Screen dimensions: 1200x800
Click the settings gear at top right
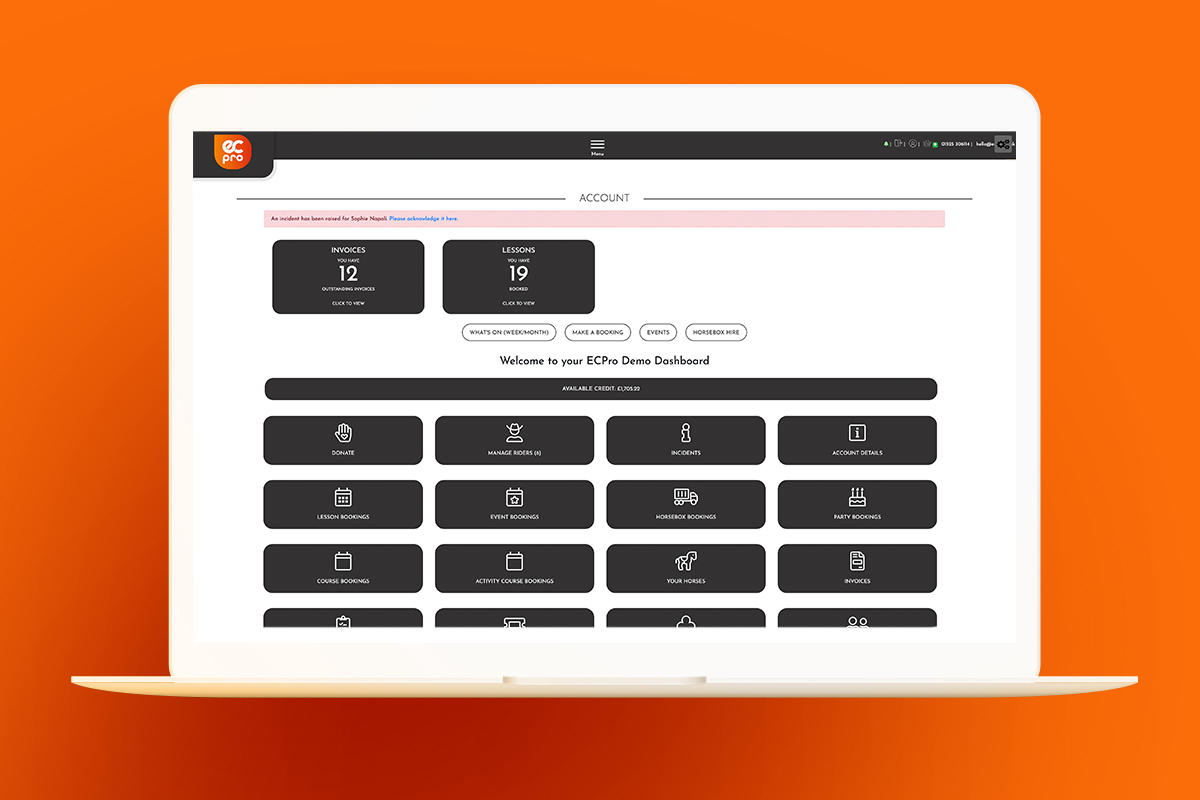click(1003, 143)
